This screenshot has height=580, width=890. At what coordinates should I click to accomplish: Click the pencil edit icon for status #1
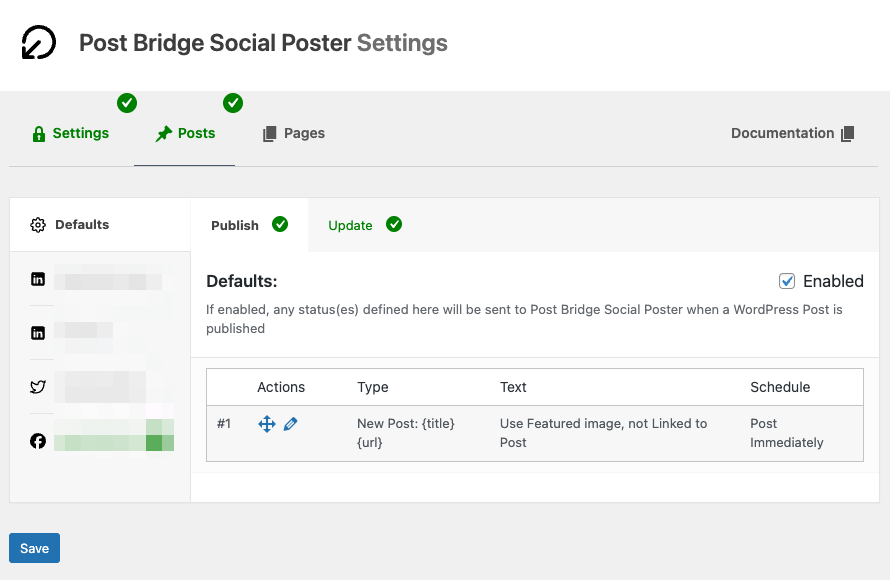[x=291, y=424]
